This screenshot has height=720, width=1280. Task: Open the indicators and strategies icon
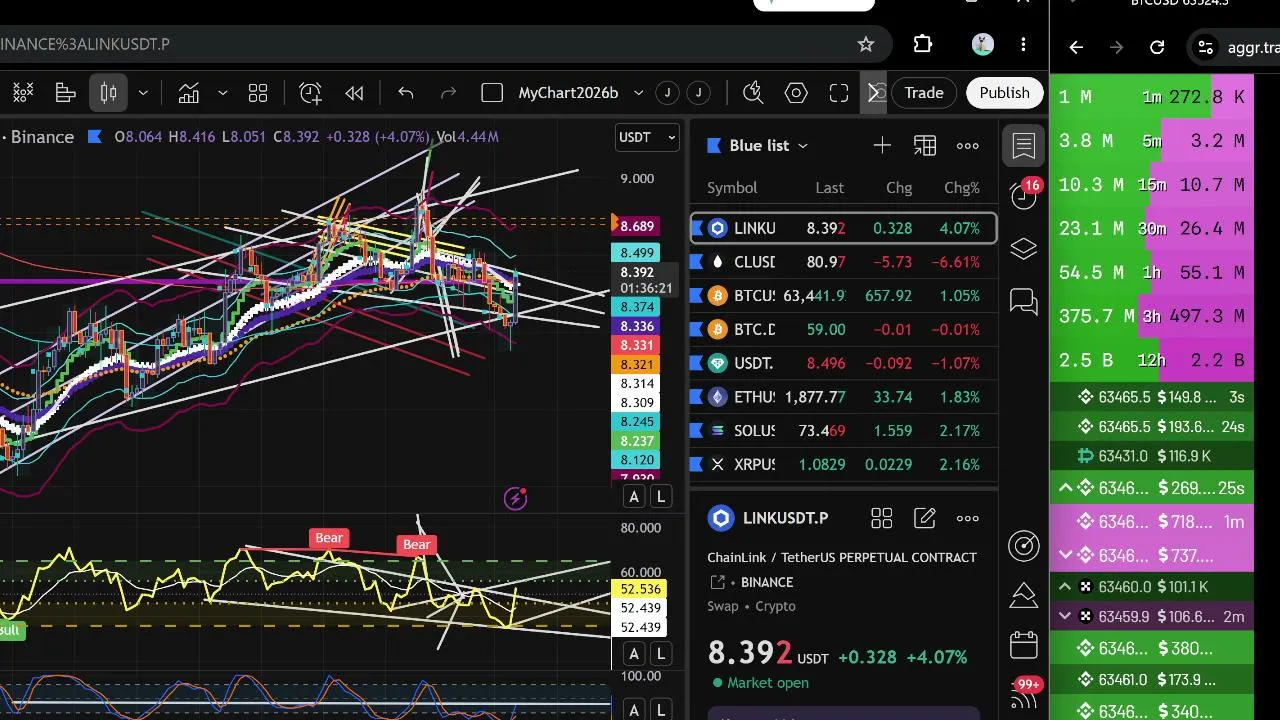tap(188, 93)
